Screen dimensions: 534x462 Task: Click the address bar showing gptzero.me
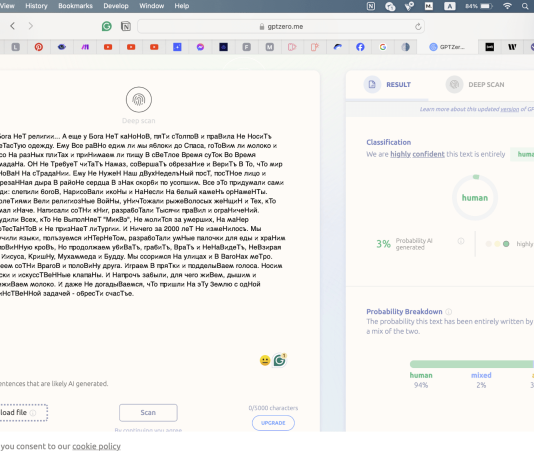coord(281,26)
